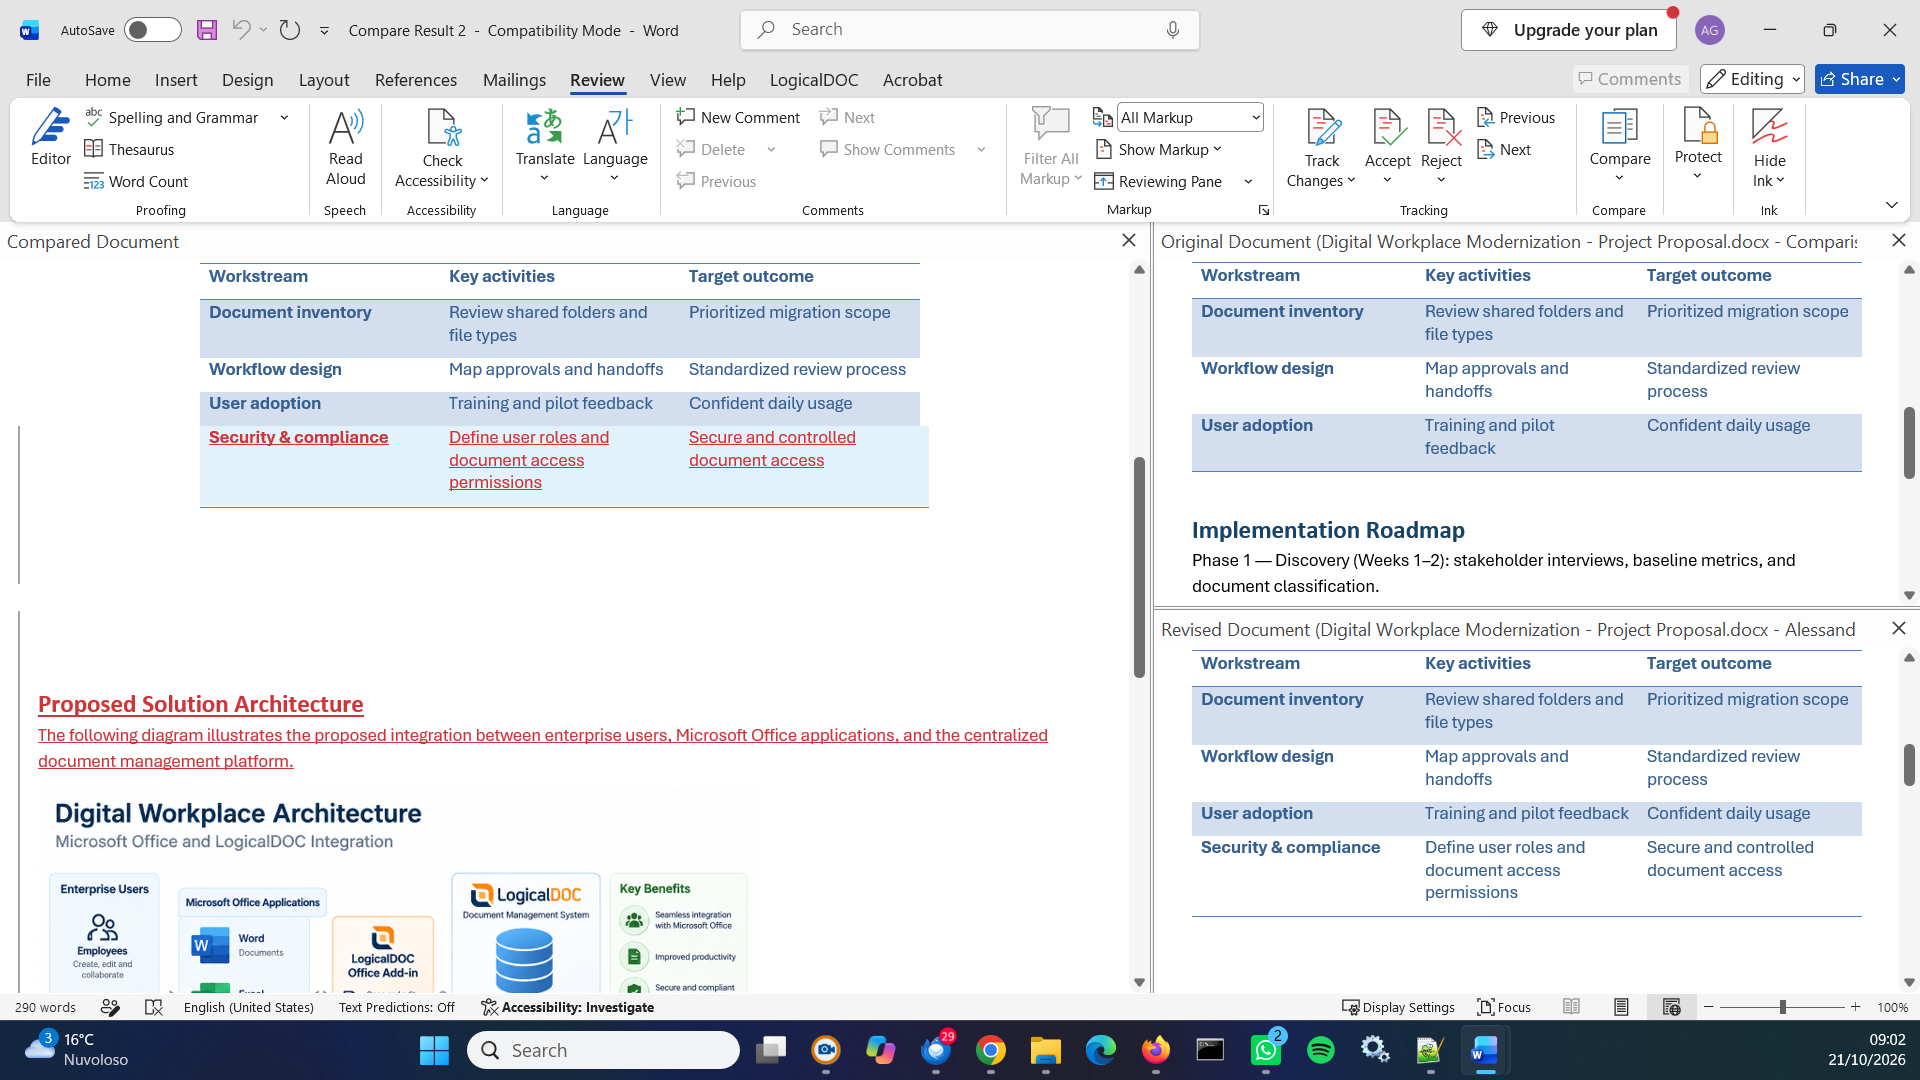
Task: Open WhatsApp from the taskbar
Action: [1266, 1050]
